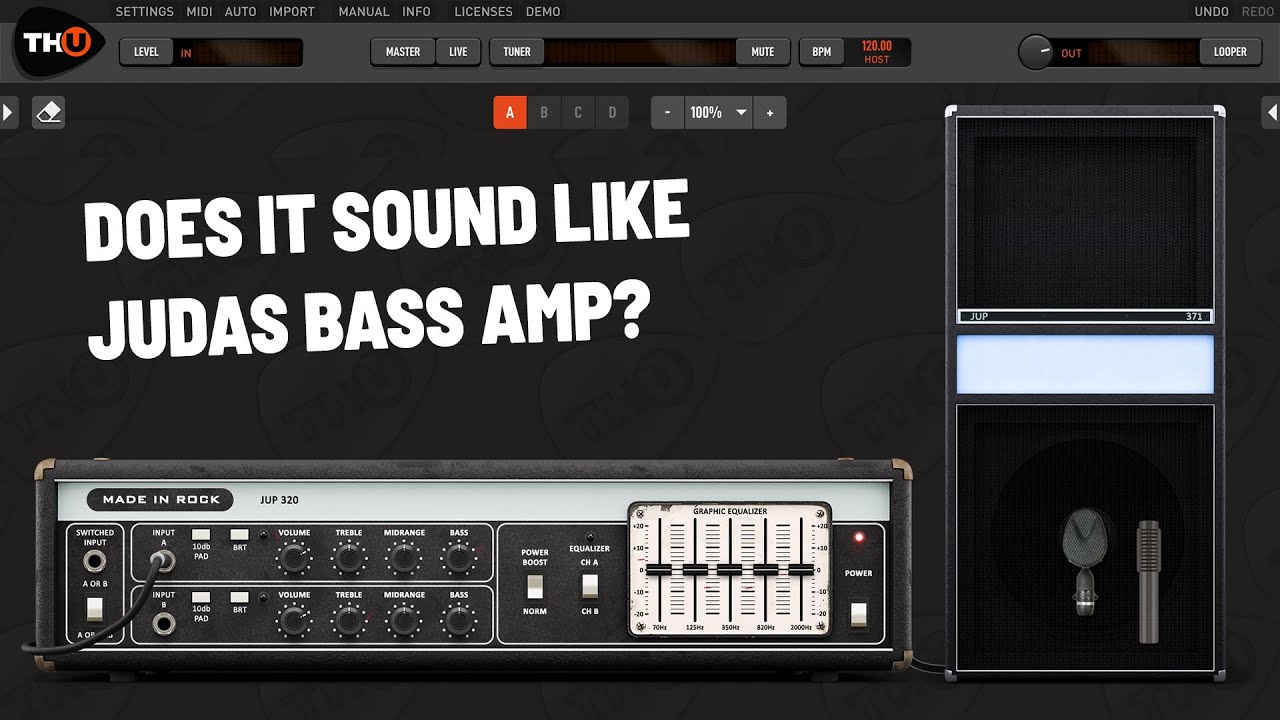Toggle channel B BRT switch
The width and height of the screenshot is (1280, 720).
[x=239, y=597]
